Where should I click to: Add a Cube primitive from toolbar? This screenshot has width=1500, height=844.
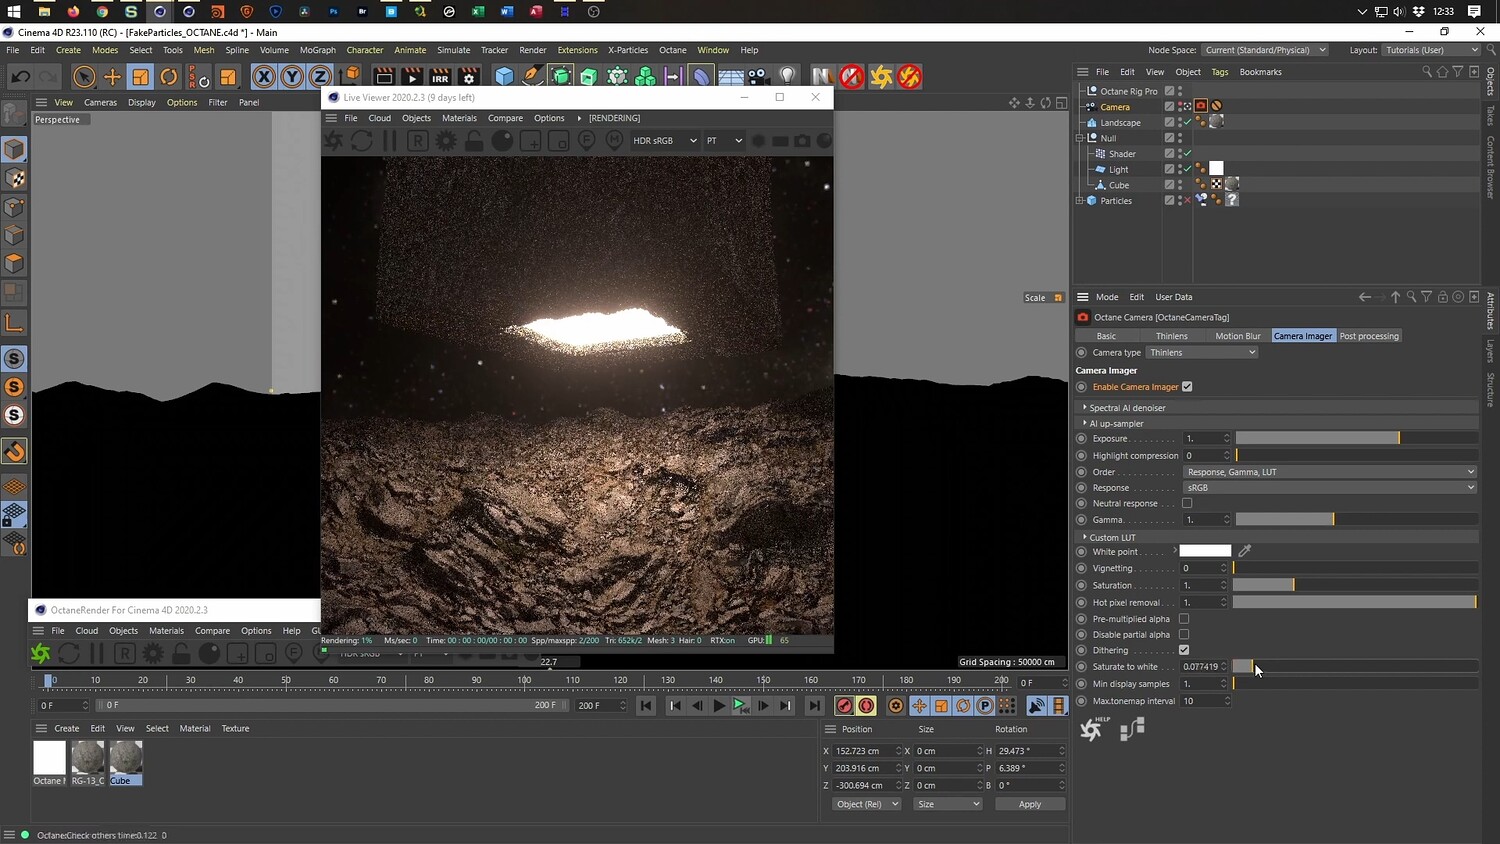(x=504, y=77)
